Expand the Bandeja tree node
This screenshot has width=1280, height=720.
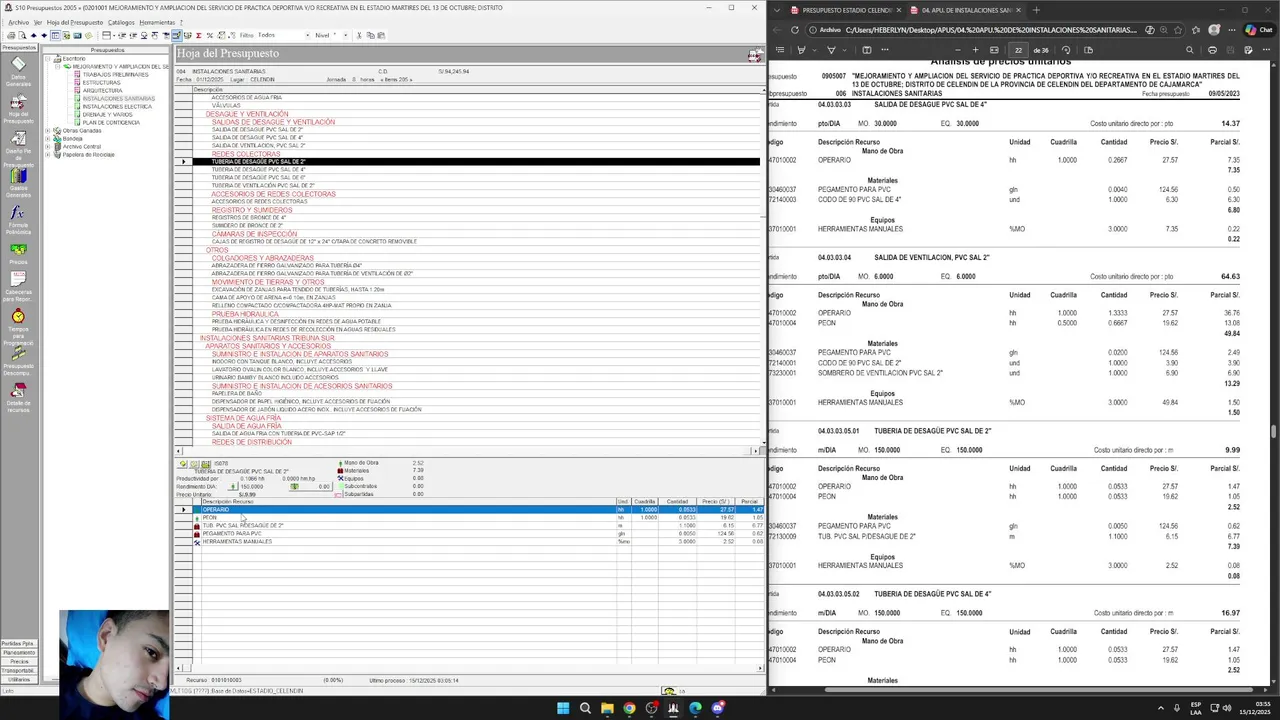(47, 139)
